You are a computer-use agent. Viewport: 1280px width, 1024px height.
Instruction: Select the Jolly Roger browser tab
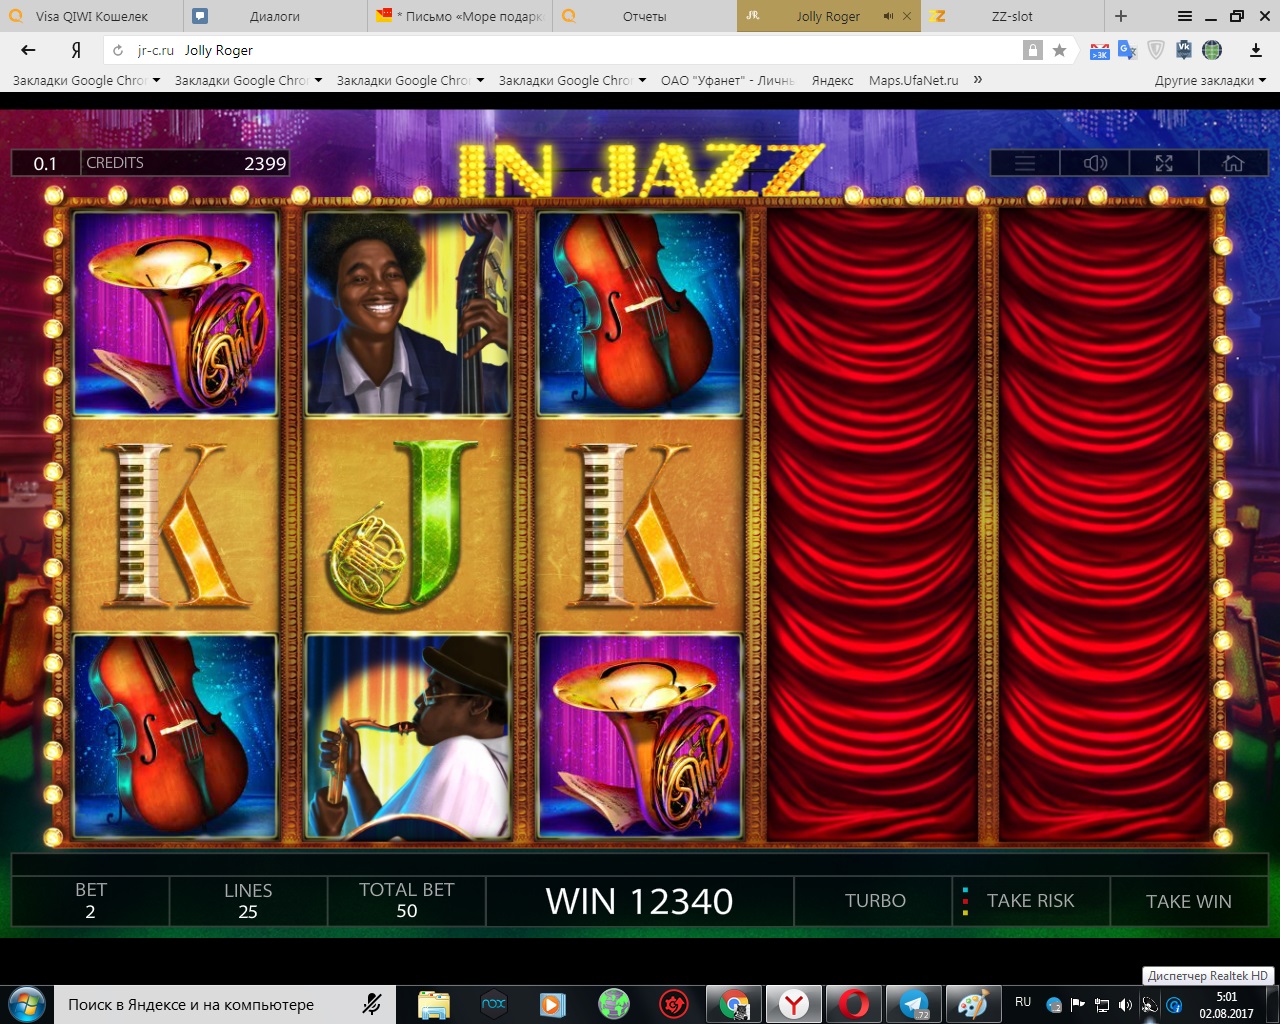[x=828, y=16]
